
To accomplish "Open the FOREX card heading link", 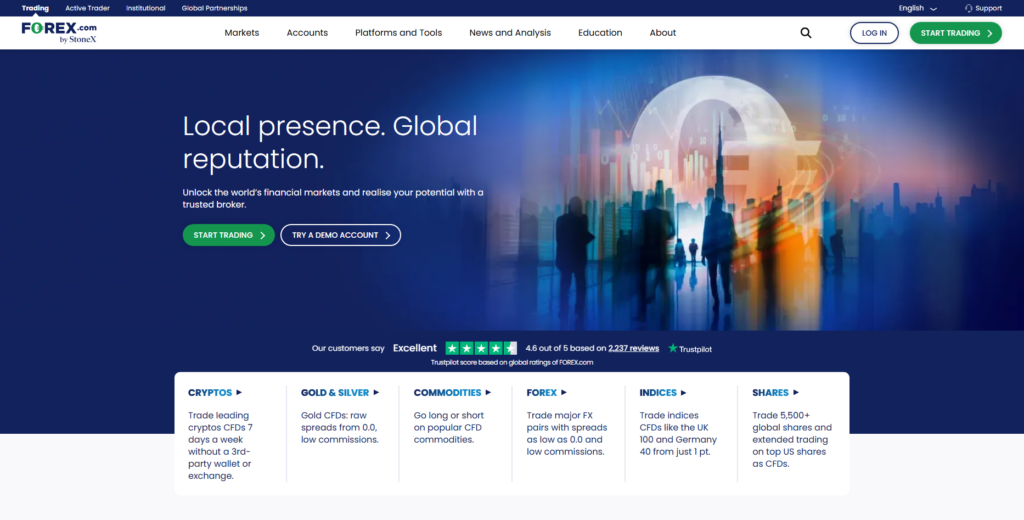I will [x=541, y=393].
